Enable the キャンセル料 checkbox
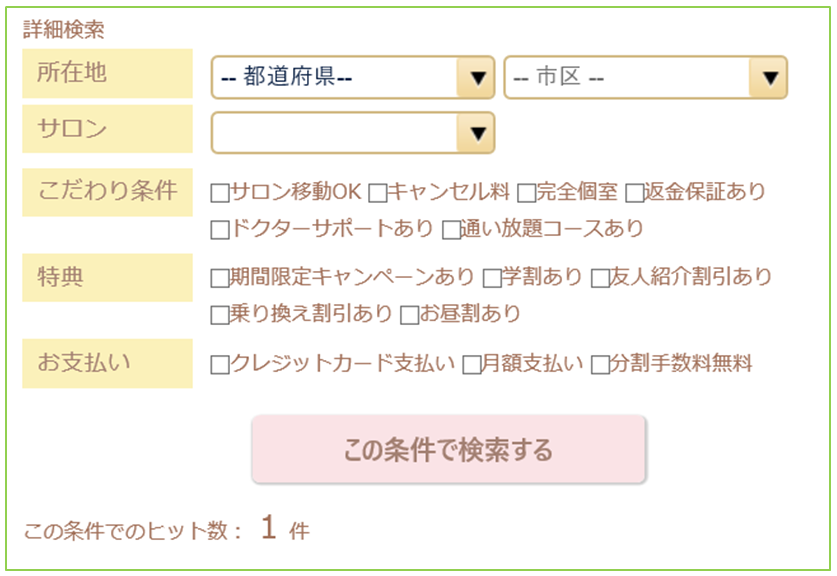837x576 pixels. [x=377, y=192]
